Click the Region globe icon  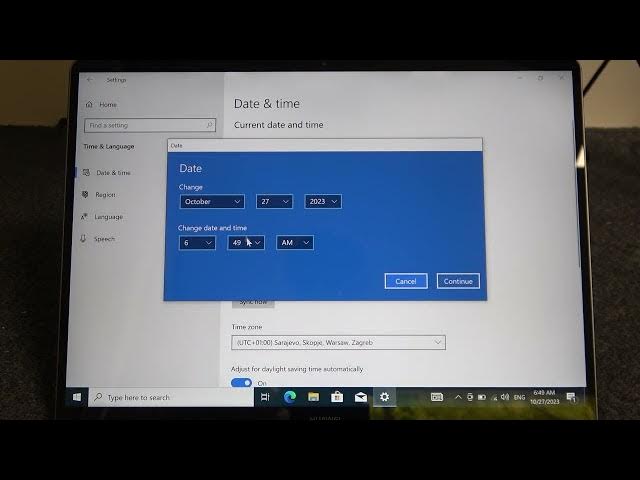(85, 194)
